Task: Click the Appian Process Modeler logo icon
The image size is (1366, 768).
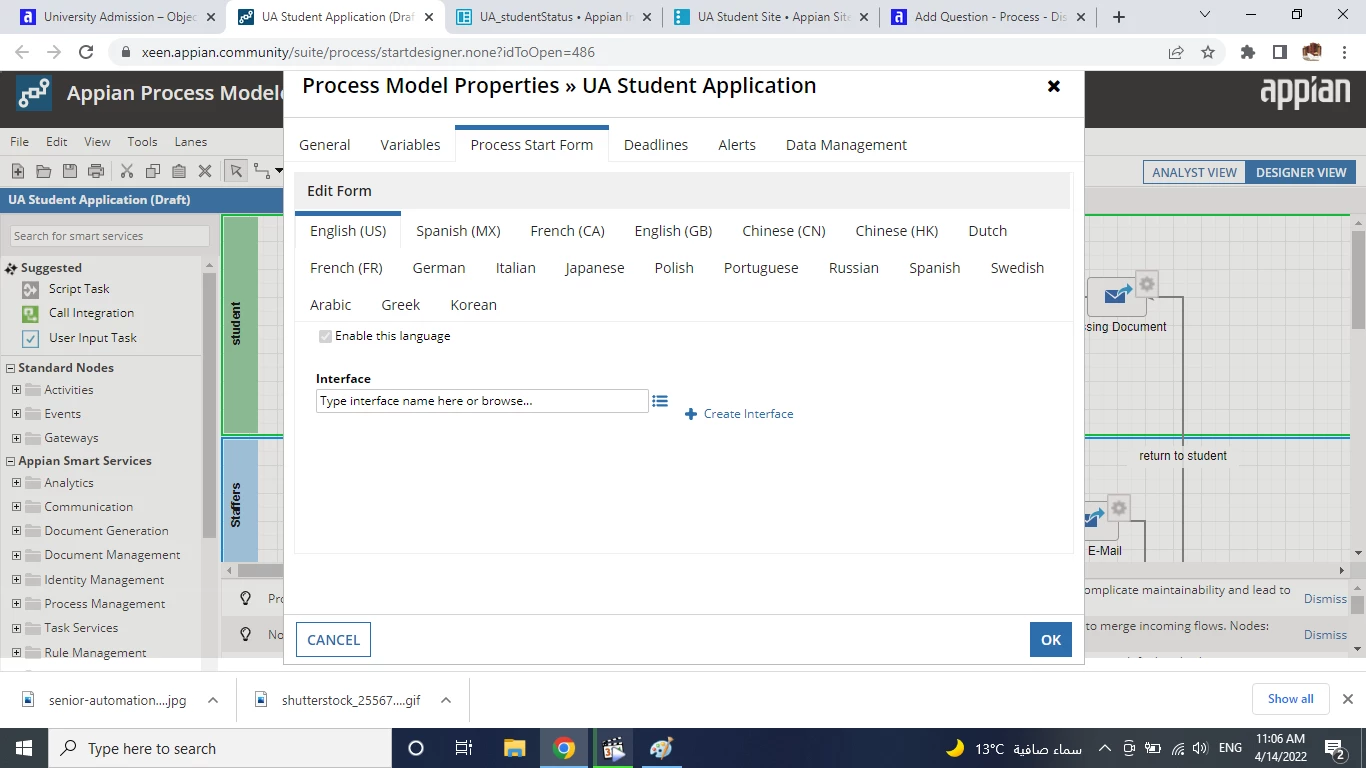Action: pyautogui.click(x=33, y=94)
